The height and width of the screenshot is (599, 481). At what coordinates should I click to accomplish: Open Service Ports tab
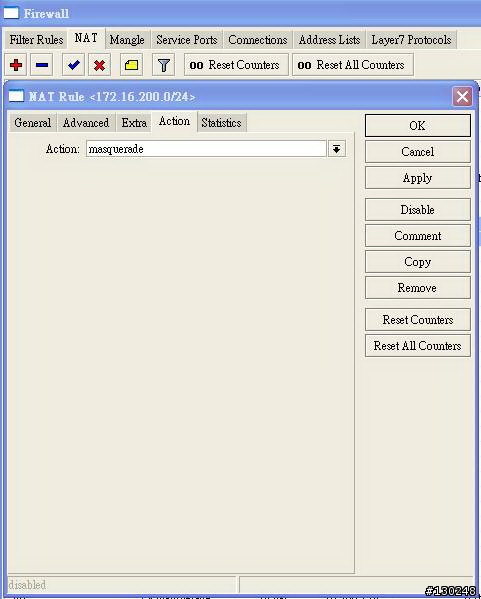coord(187,40)
